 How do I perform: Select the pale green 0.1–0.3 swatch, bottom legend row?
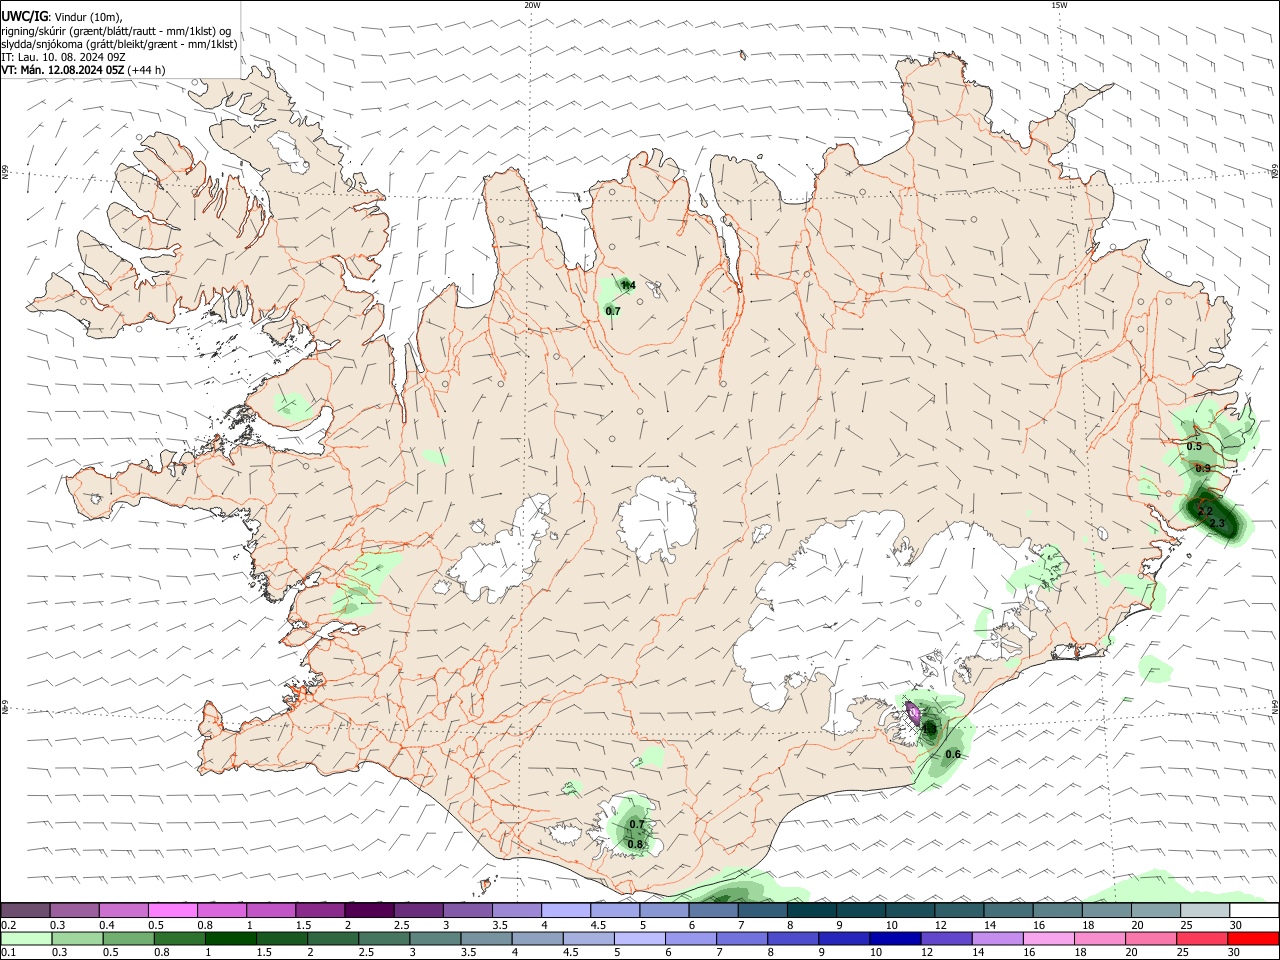pos(25,939)
